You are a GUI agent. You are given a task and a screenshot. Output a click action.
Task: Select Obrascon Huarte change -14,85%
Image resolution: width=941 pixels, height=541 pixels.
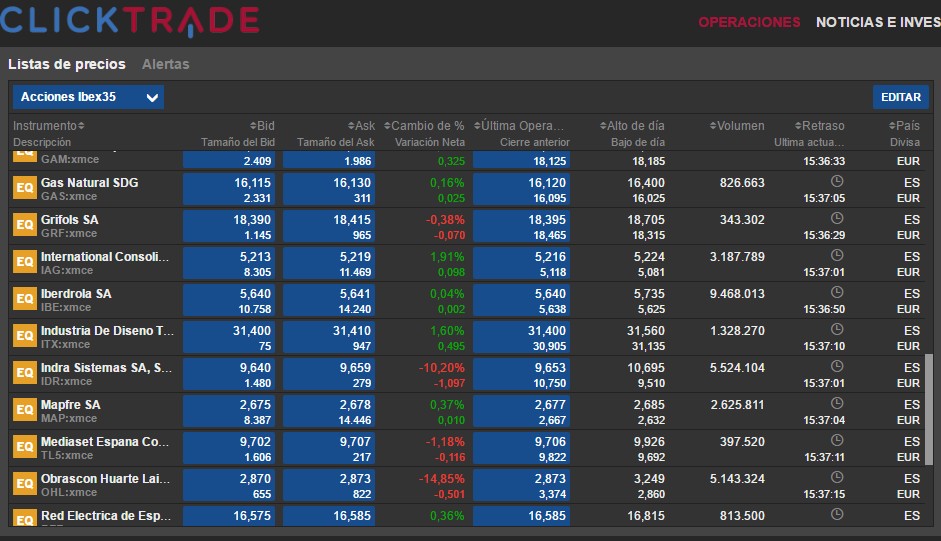coord(442,479)
